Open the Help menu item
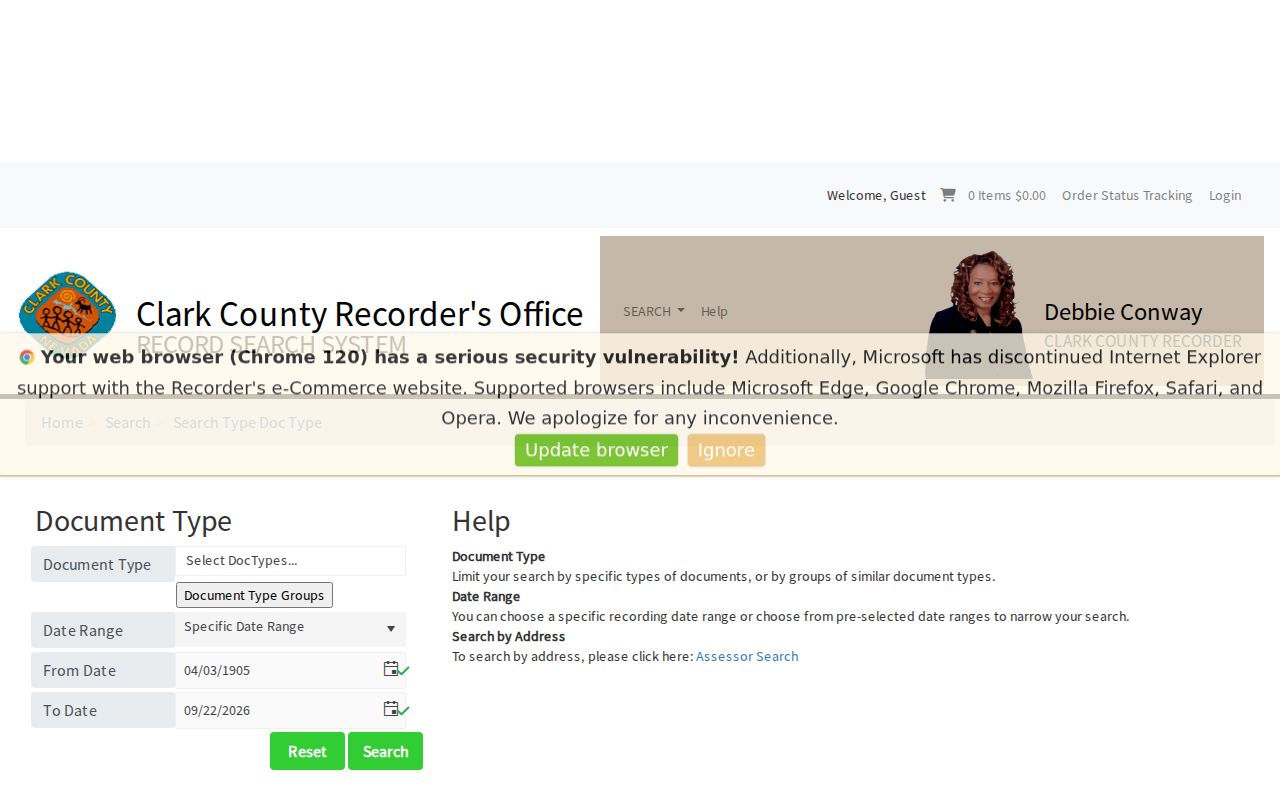 (714, 311)
